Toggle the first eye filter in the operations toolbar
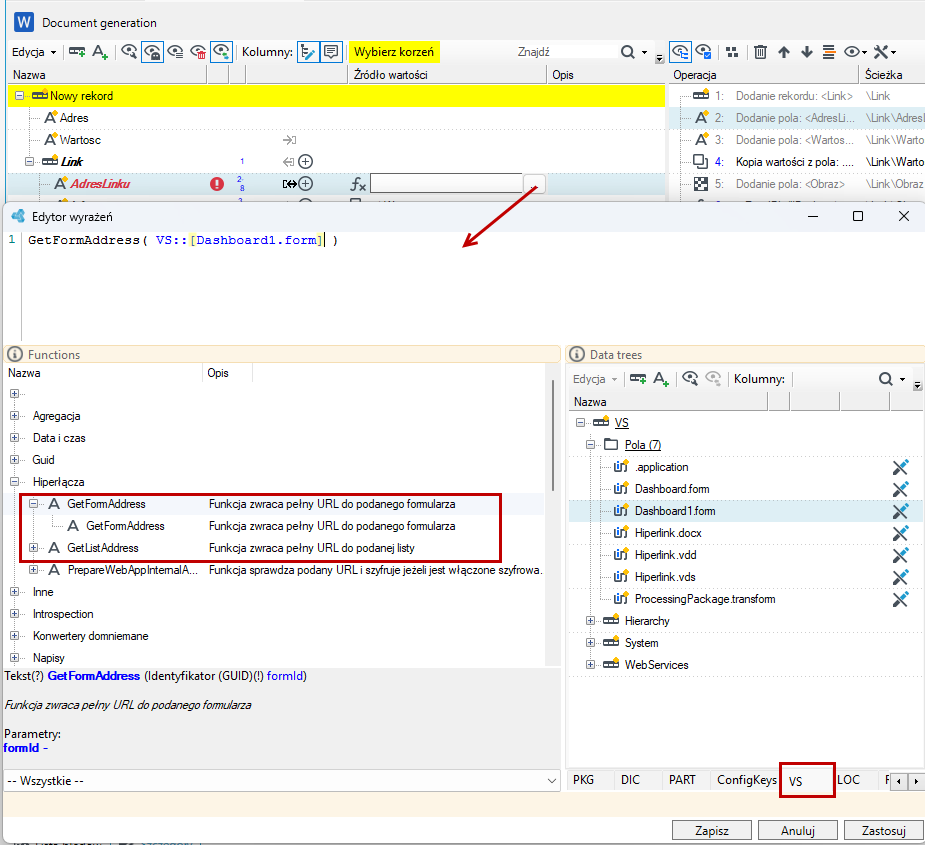Screen dimensions: 925x845 pos(680,52)
